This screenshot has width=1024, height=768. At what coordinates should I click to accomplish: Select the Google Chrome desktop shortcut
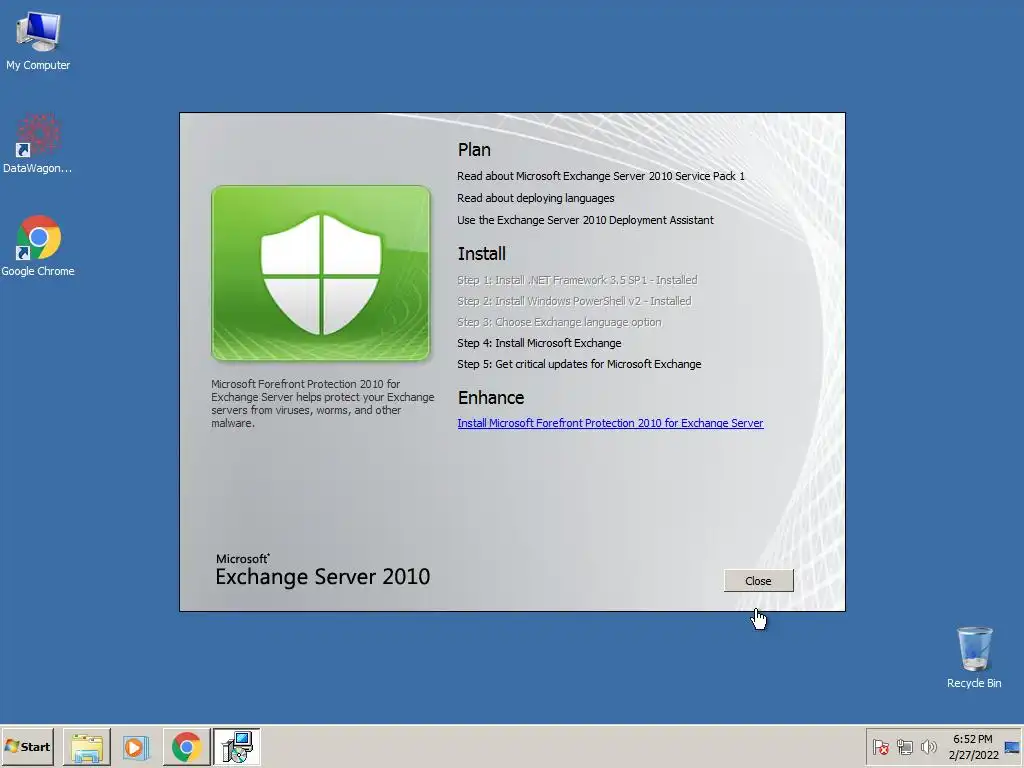[x=38, y=246]
